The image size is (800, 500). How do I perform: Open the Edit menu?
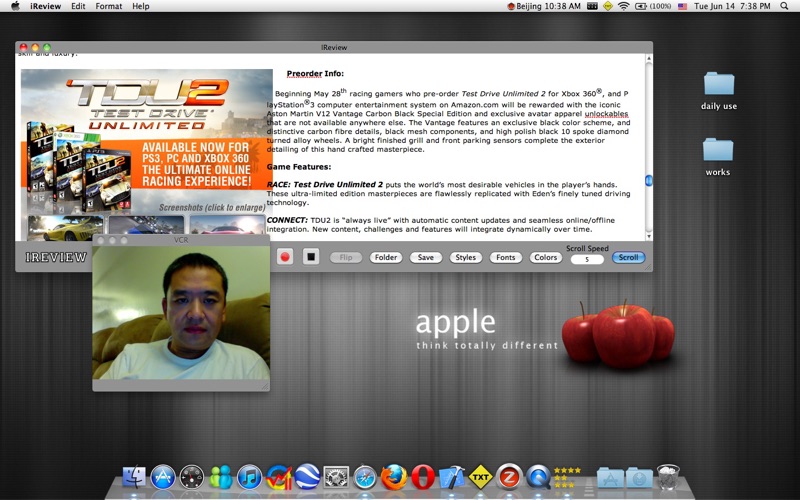click(x=78, y=6)
